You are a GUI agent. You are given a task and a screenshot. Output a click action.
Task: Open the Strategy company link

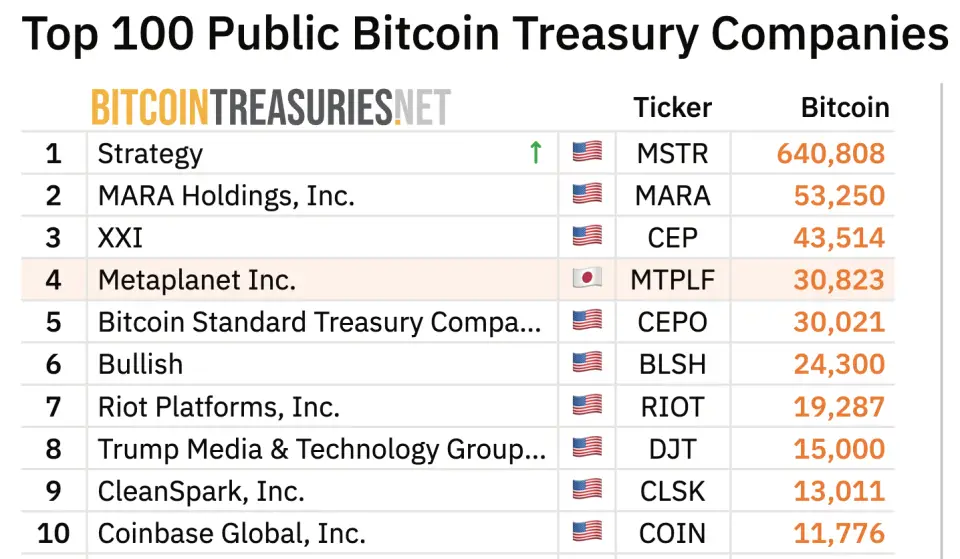point(150,154)
